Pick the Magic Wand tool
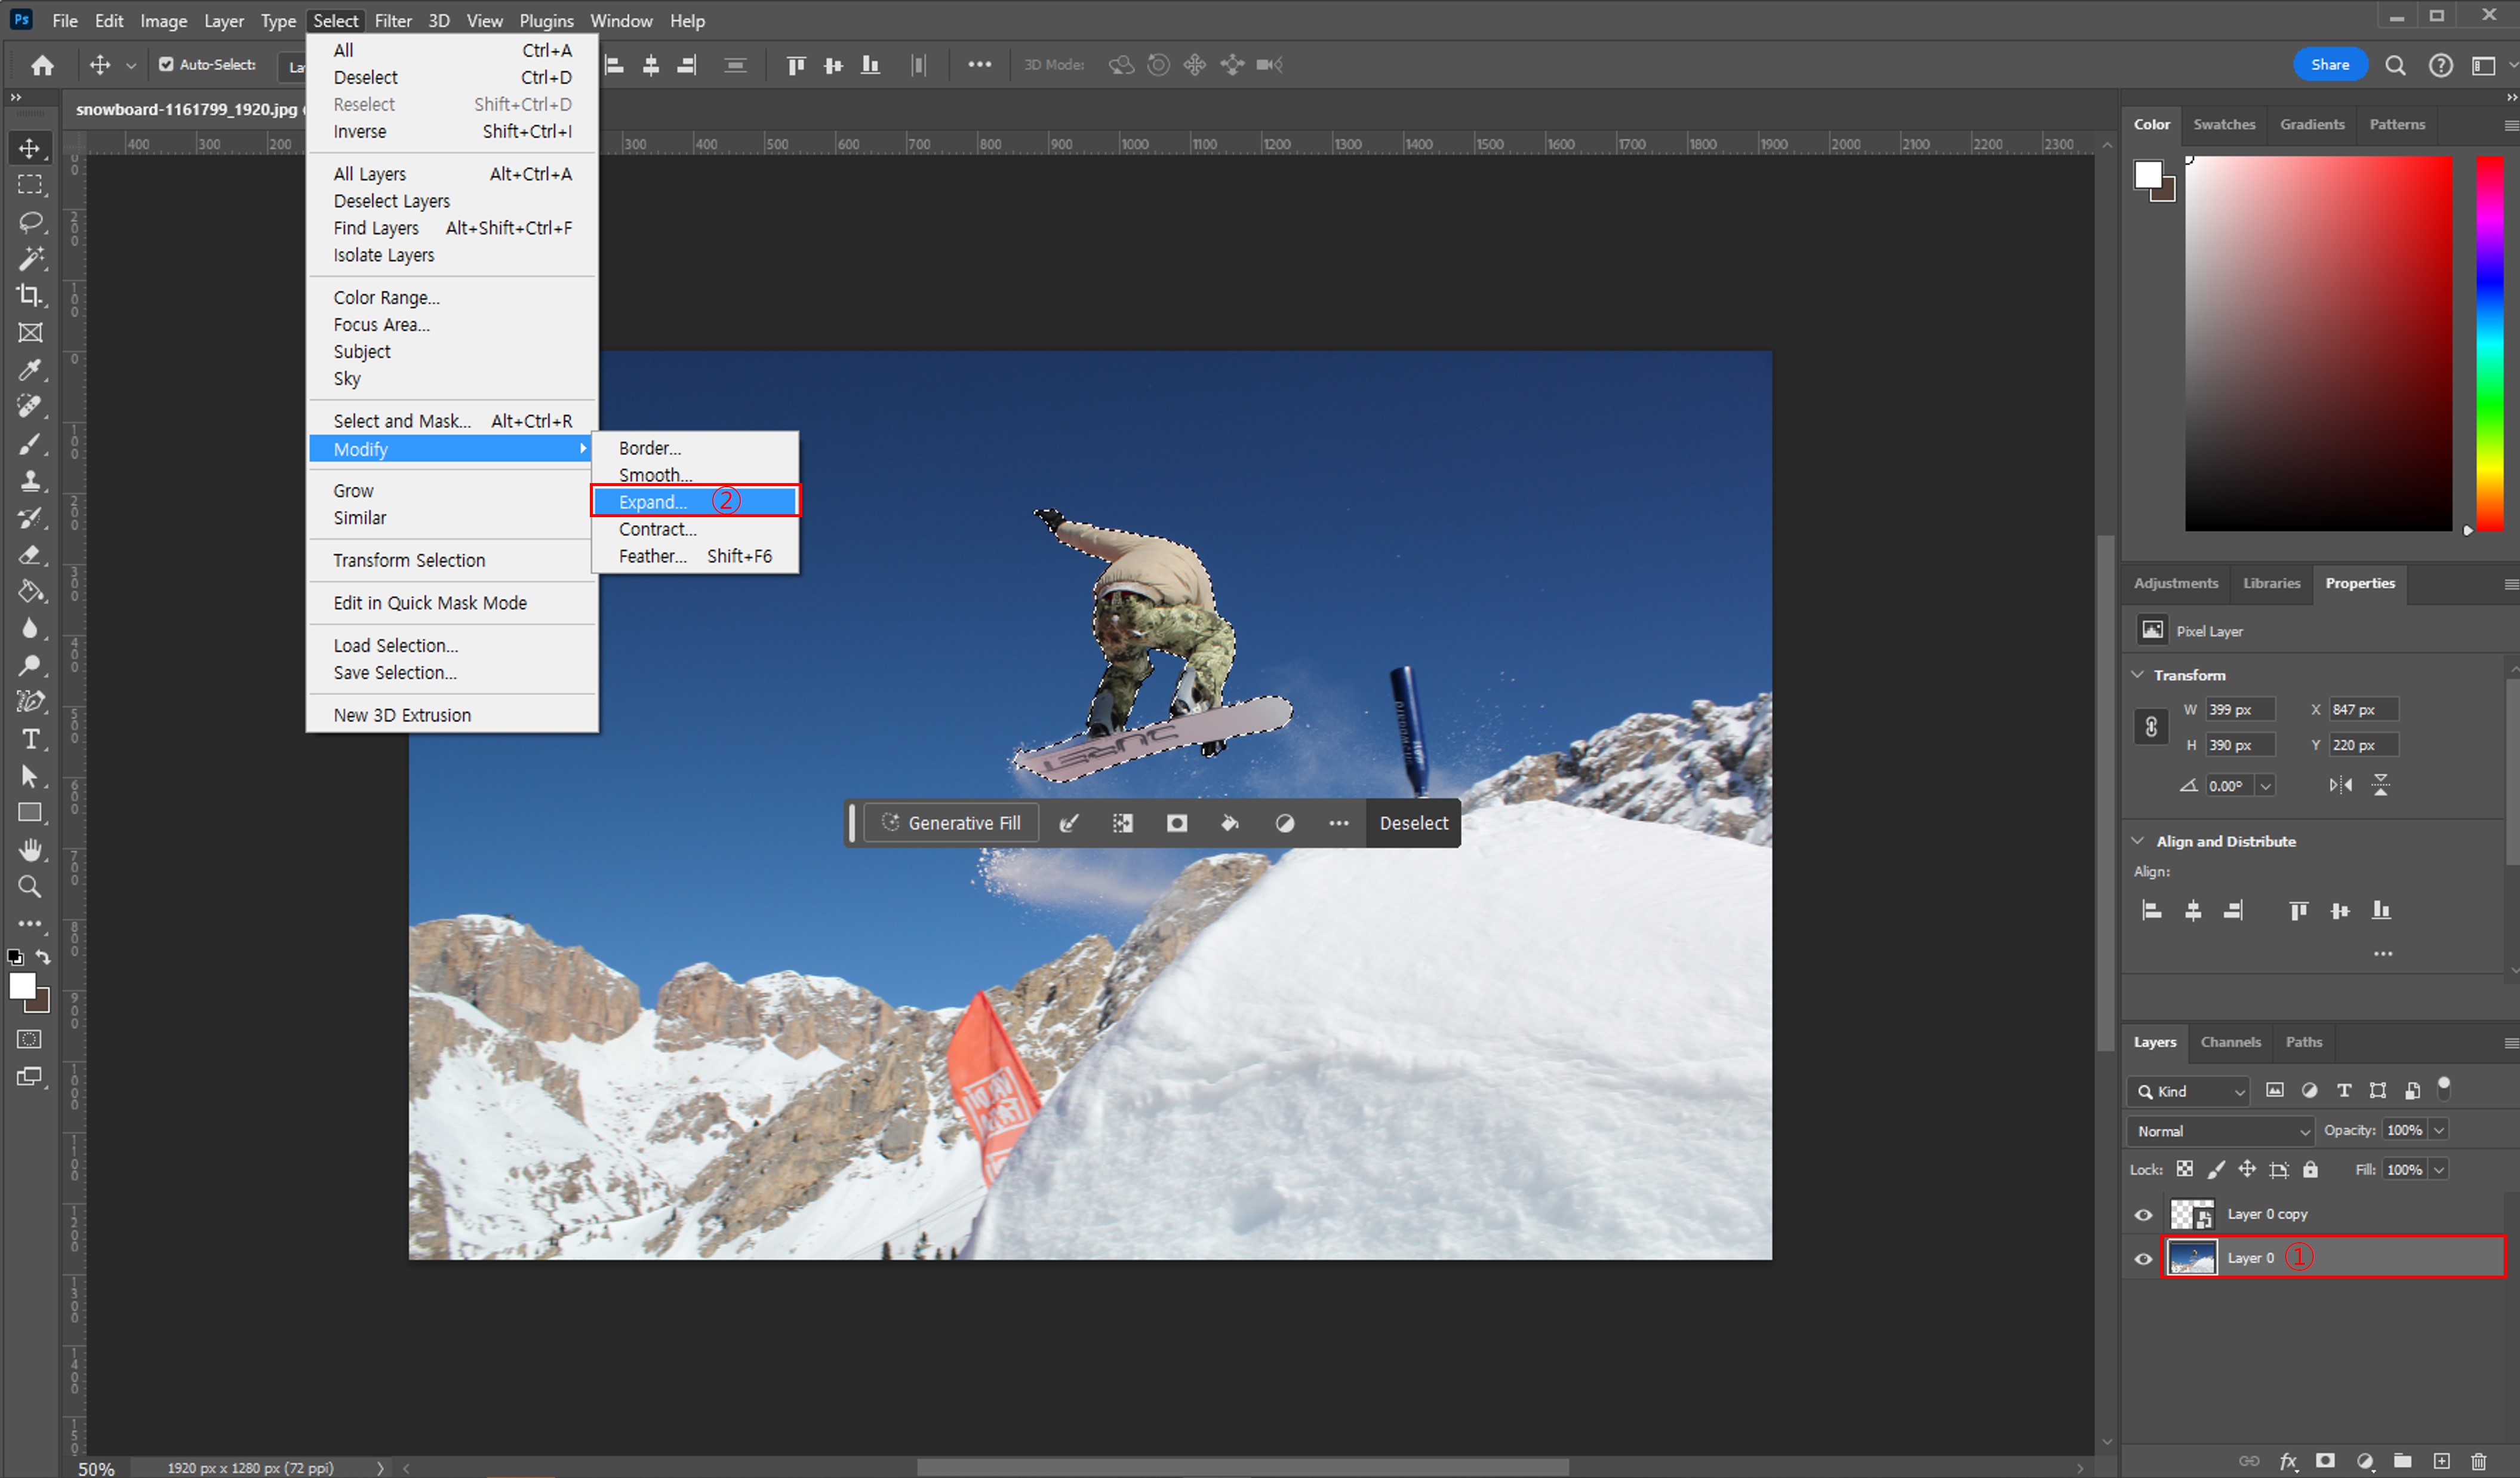 30,258
